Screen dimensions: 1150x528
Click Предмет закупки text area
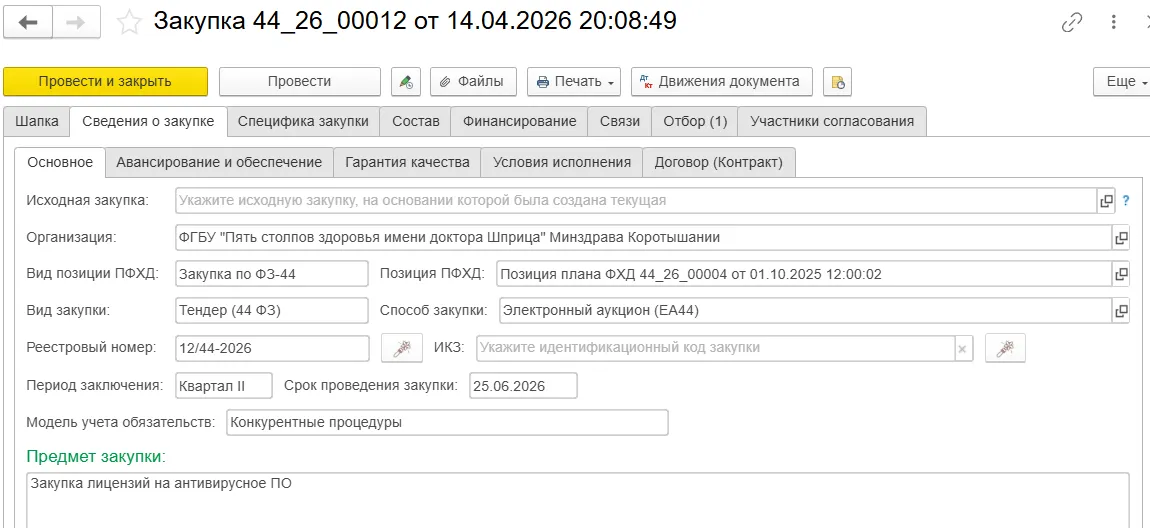pos(578,501)
